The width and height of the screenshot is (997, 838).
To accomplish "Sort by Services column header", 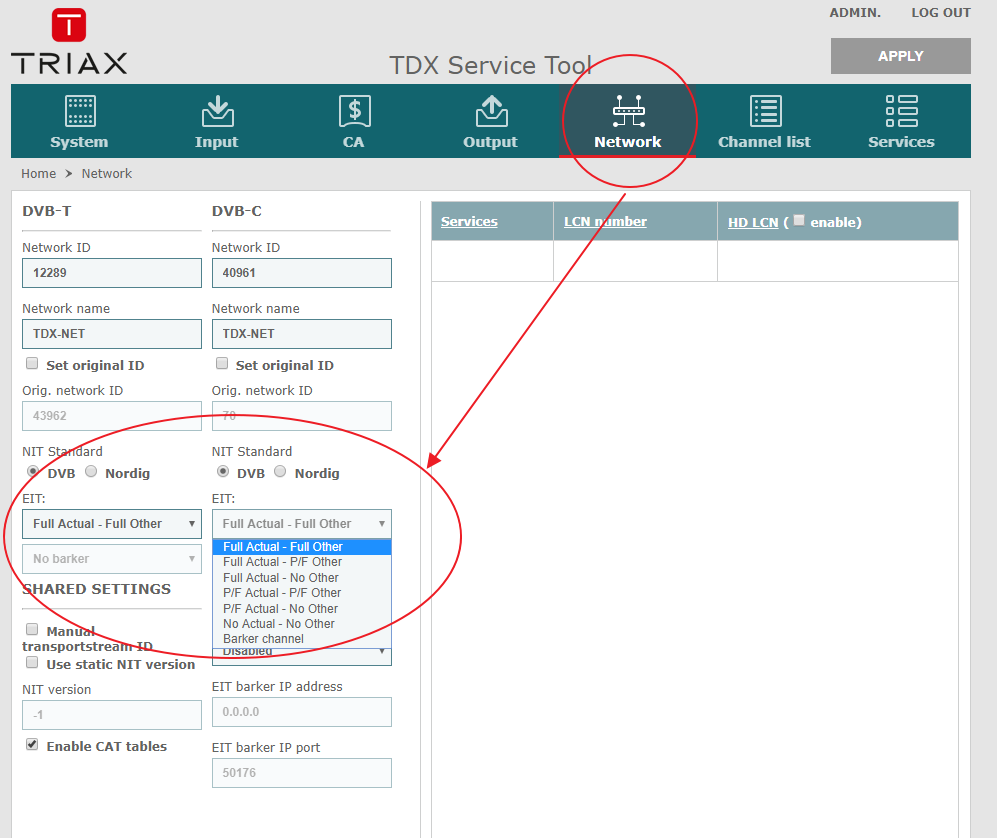I will click(469, 221).
